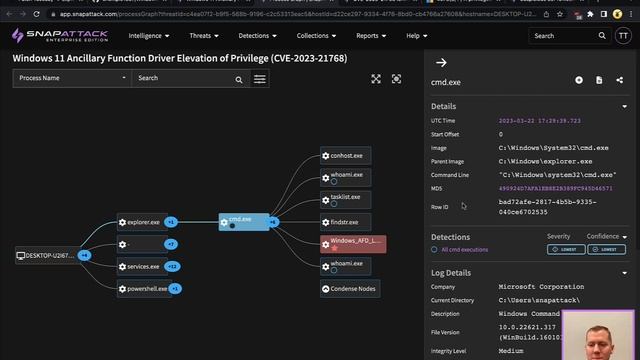Open the Intelligence menu
The height and width of the screenshot is (360, 640).
[149, 36]
